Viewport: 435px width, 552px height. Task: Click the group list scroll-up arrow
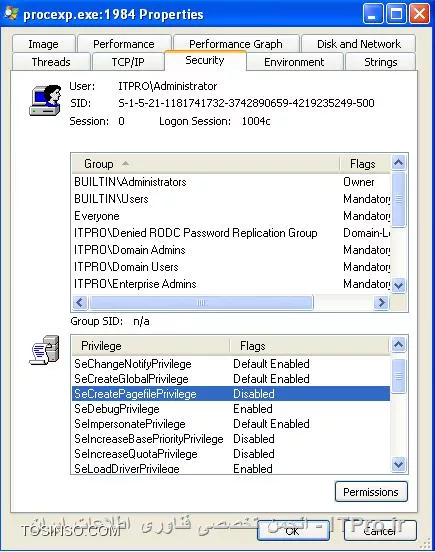coord(398,163)
